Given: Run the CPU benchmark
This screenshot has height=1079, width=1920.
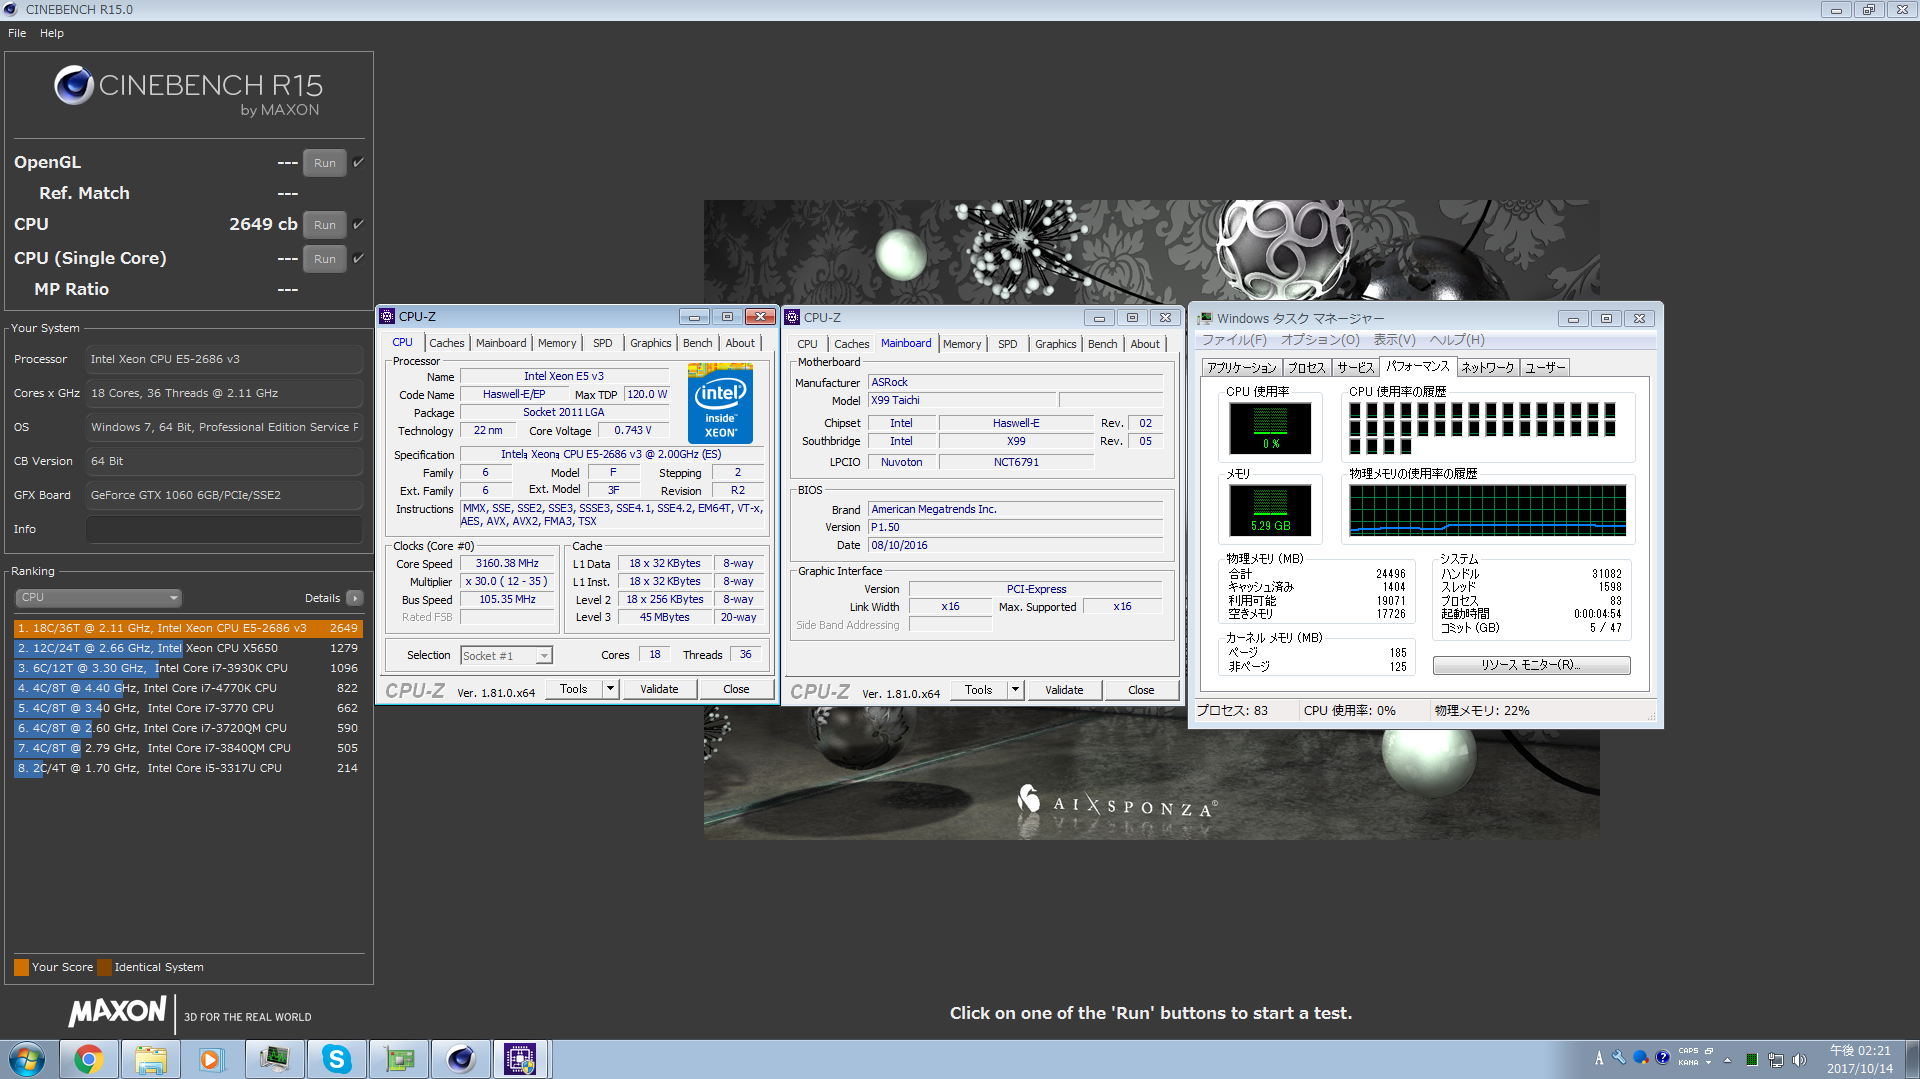Looking at the screenshot, I should [x=325, y=225].
